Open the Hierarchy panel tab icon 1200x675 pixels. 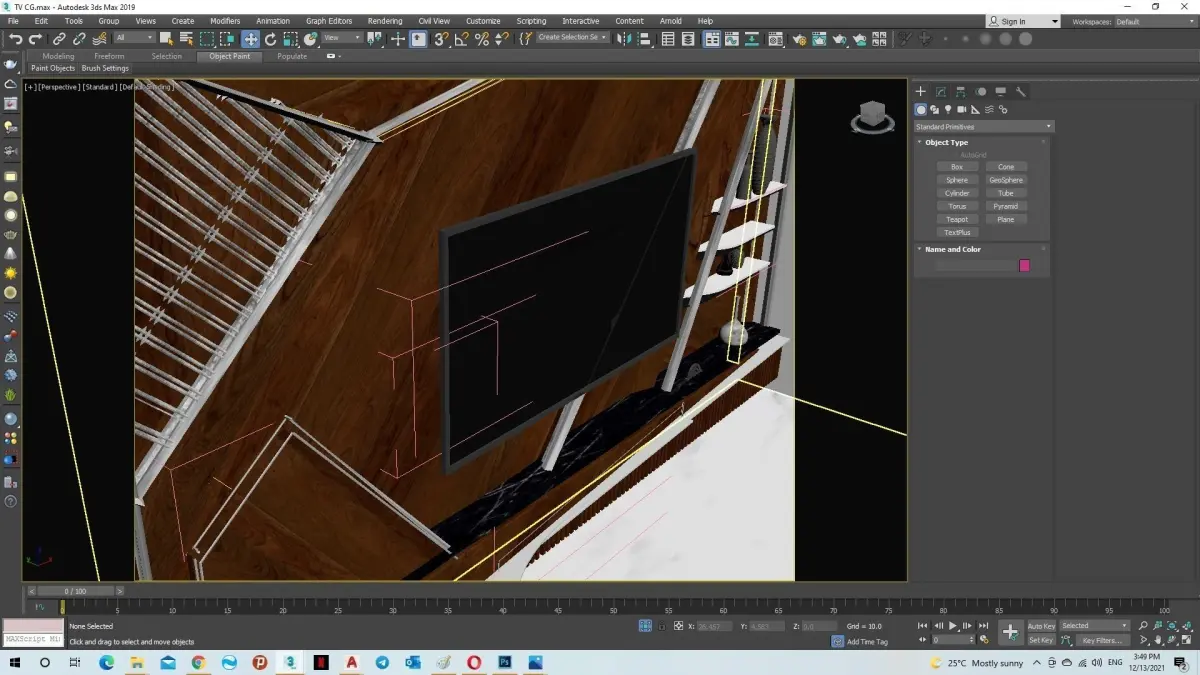961,91
